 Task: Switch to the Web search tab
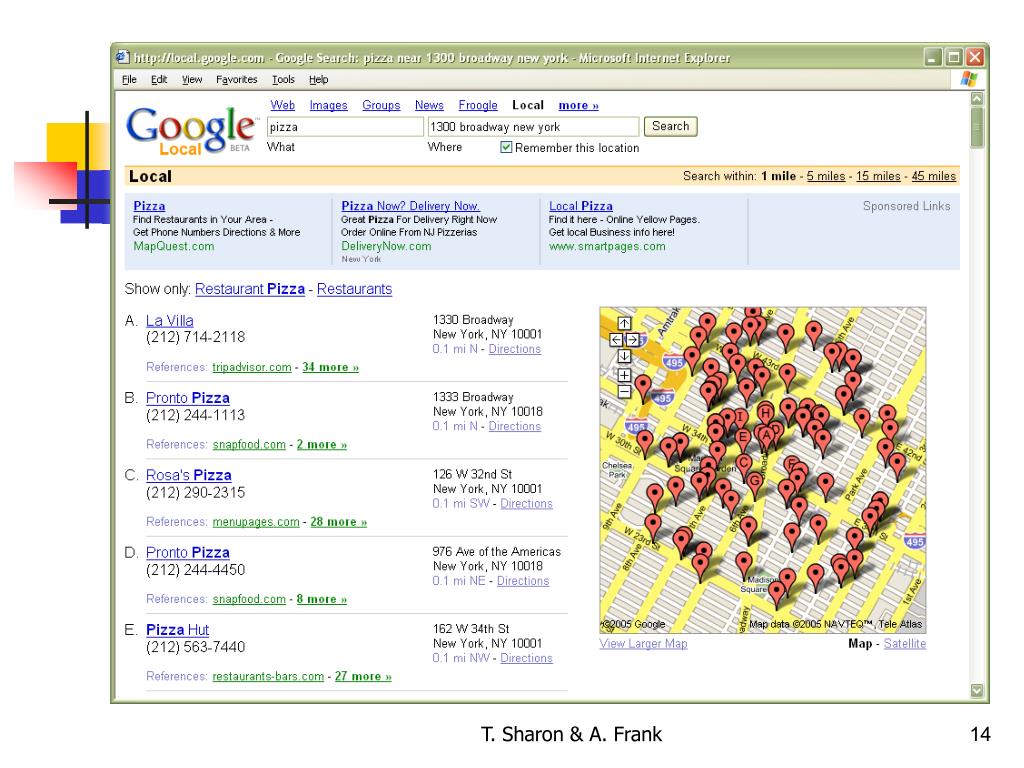point(282,105)
